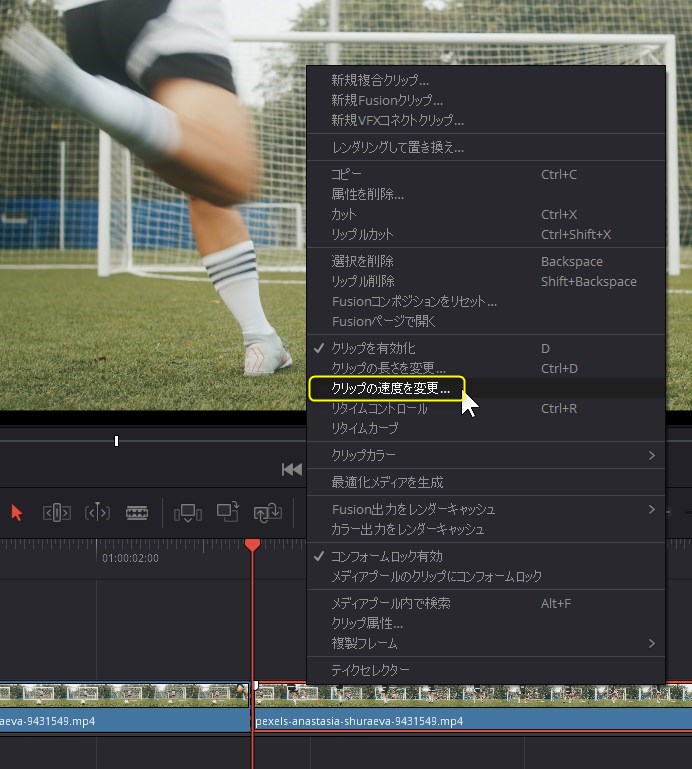Select レンダリングして置き換え... option
This screenshot has width=692, height=769.
point(486,147)
